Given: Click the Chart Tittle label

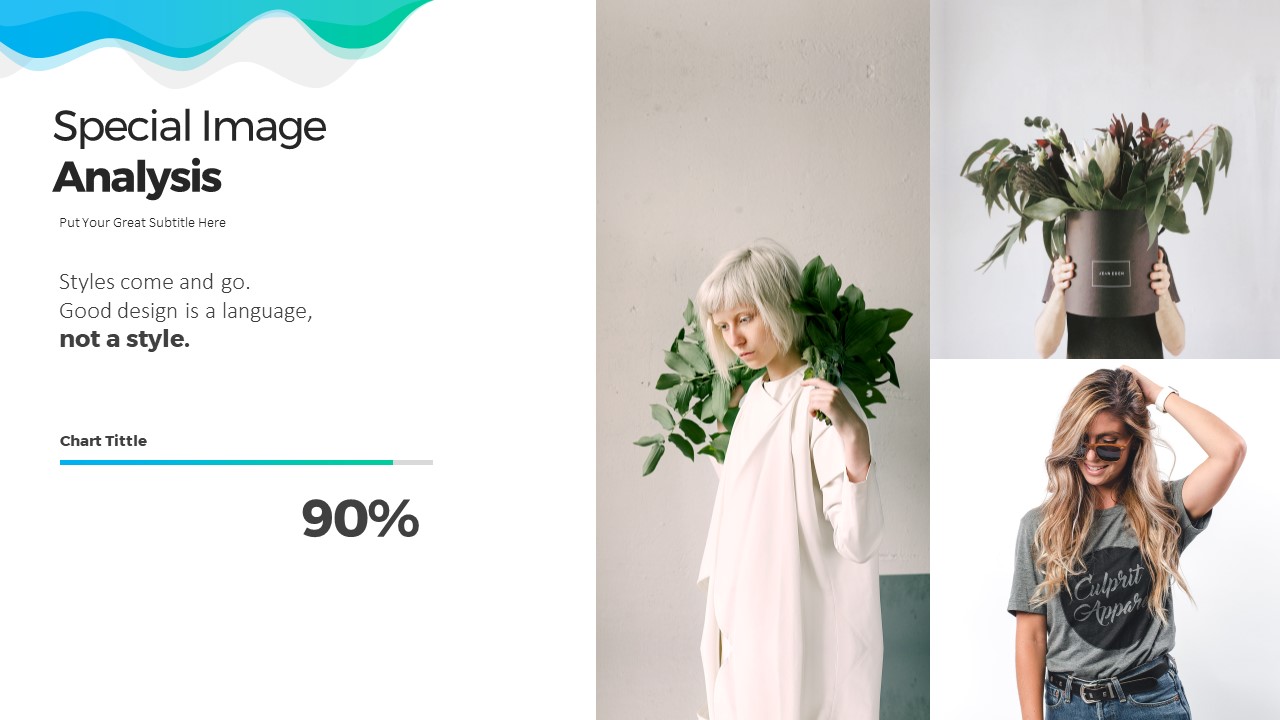Looking at the screenshot, I should (x=103, y=441).
